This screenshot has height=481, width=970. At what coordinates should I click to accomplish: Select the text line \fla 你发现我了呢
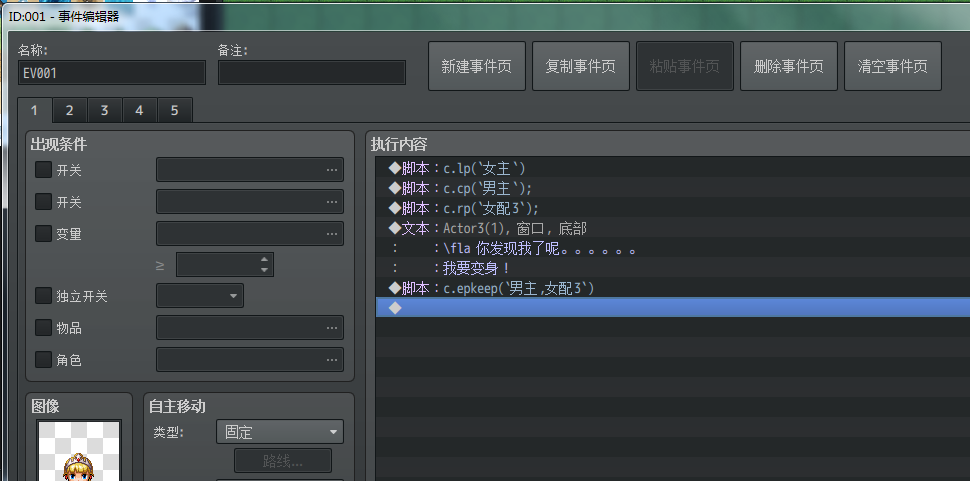point(672,249)
